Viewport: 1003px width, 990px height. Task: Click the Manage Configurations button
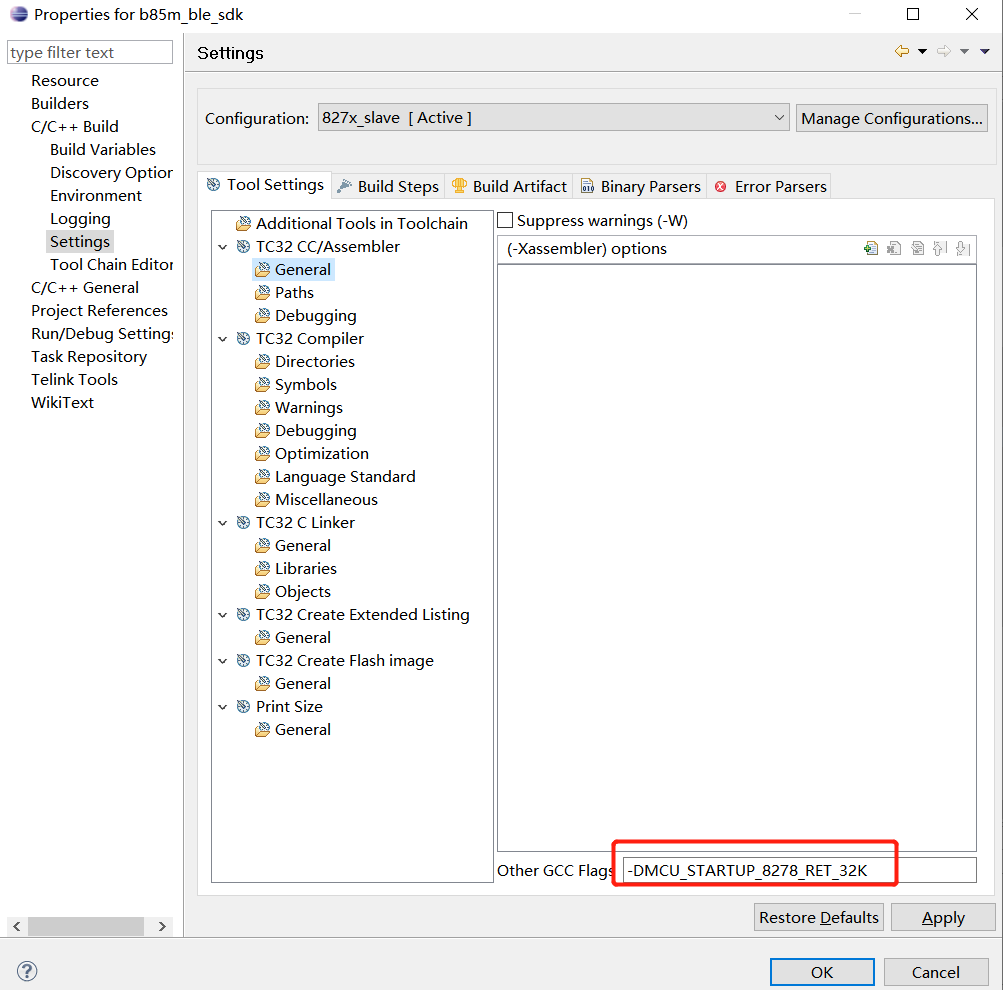[890, 118]
